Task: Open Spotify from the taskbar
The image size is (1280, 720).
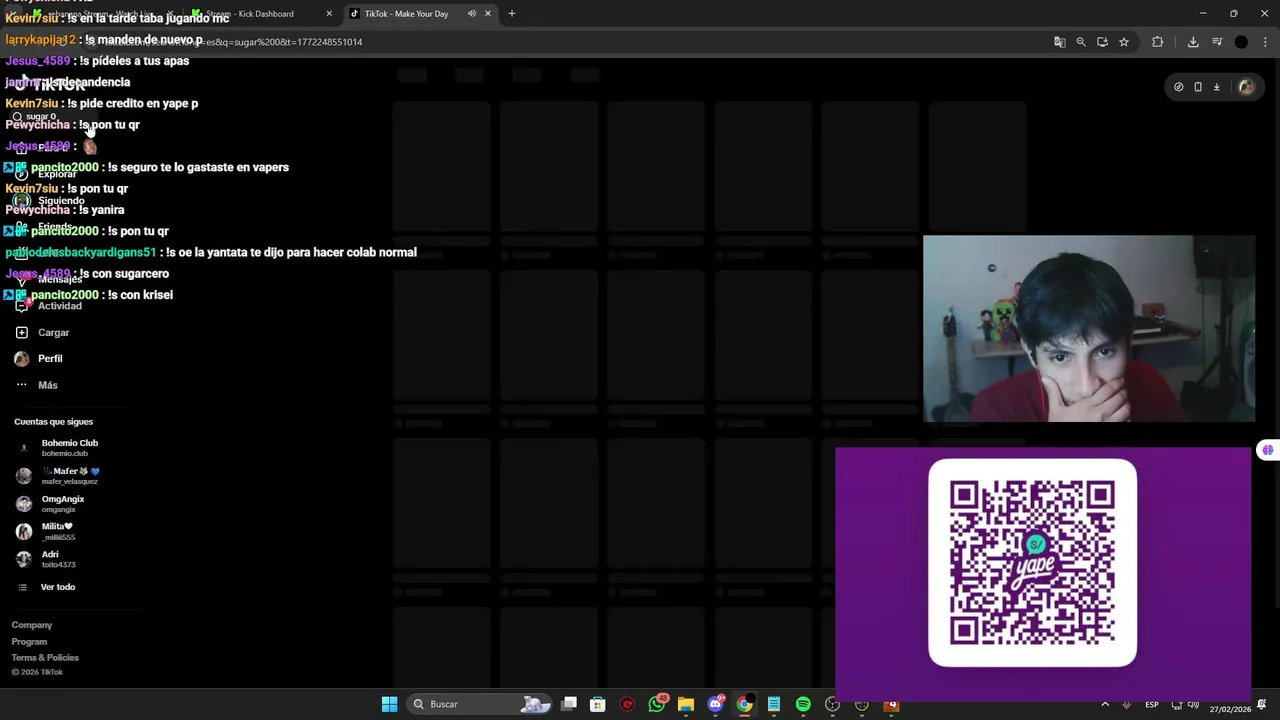Action: (803, 704)
